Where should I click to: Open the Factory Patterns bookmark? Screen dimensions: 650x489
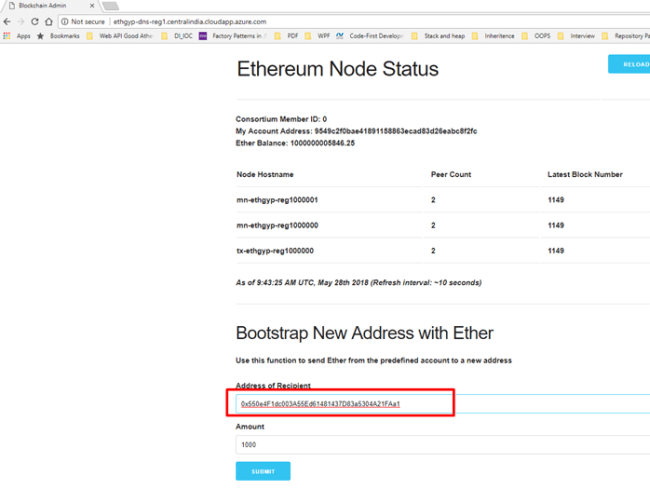(x=233, y=36)
